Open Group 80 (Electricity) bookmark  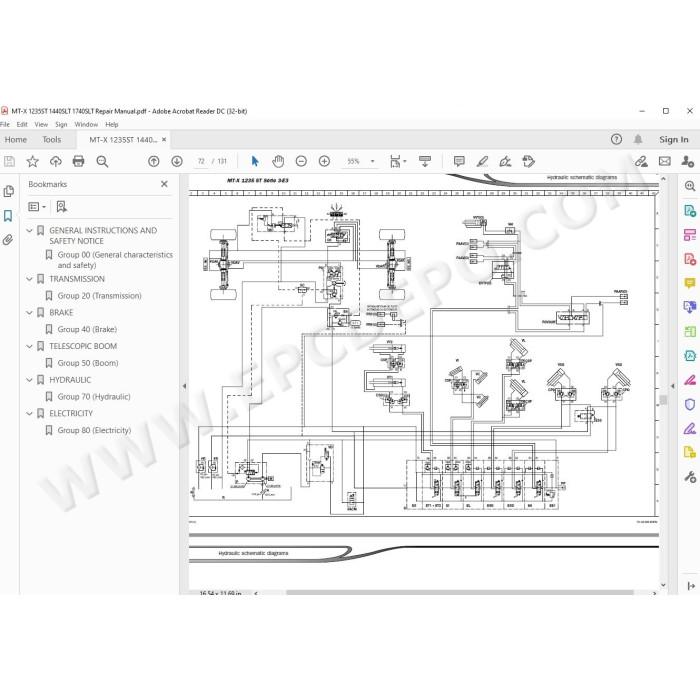[94, 430]
